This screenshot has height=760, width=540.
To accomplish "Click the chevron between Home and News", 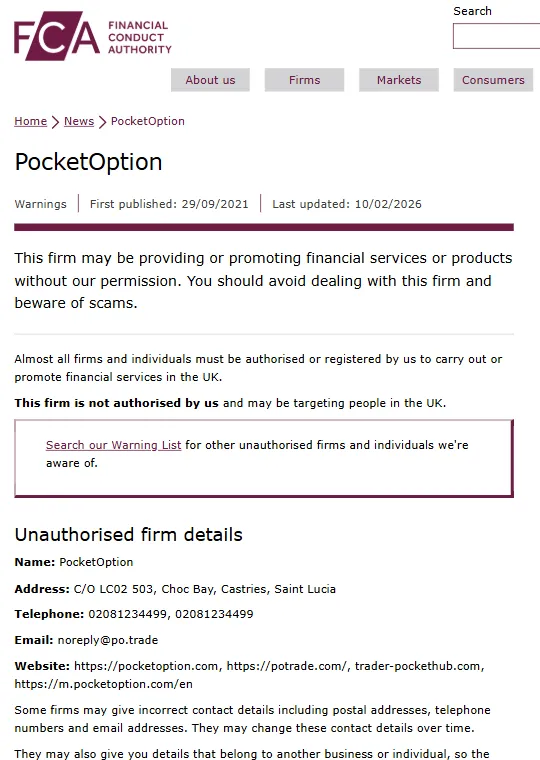I will 55,122.
